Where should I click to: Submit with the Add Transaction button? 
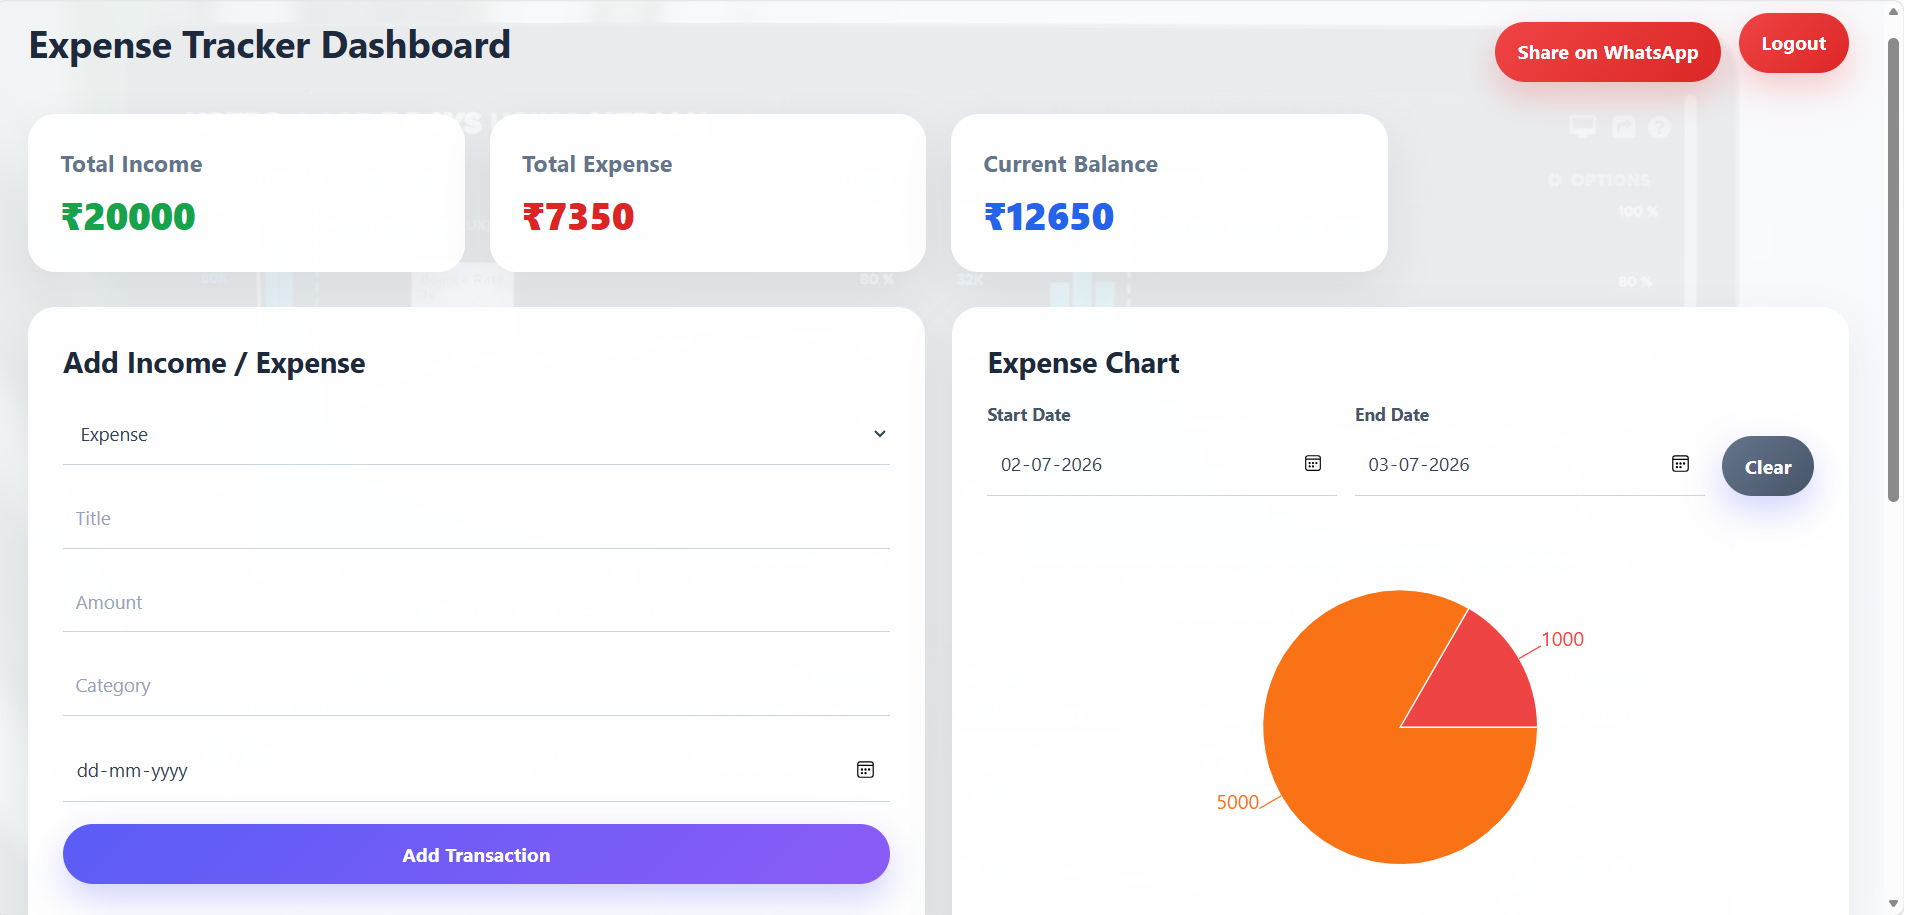(x=476, y=854)
